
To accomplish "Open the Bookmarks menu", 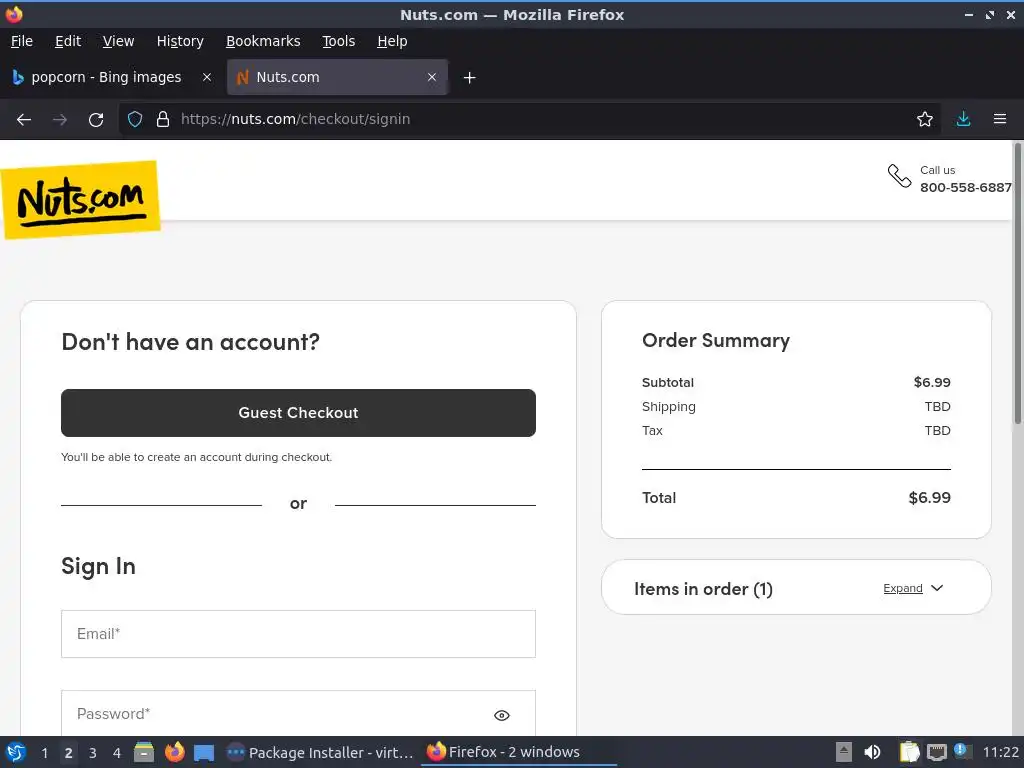I will click(x=263, y=41).
